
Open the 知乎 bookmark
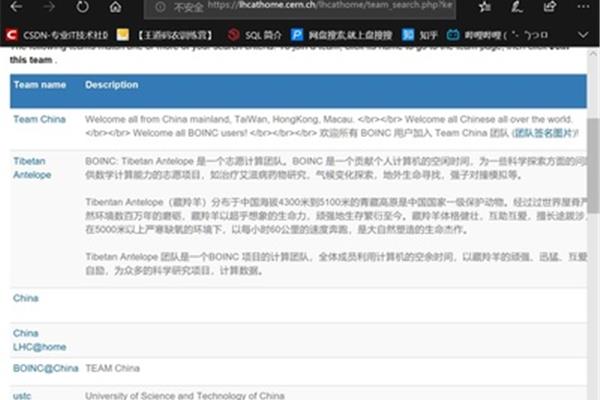[x=419, y=35]
